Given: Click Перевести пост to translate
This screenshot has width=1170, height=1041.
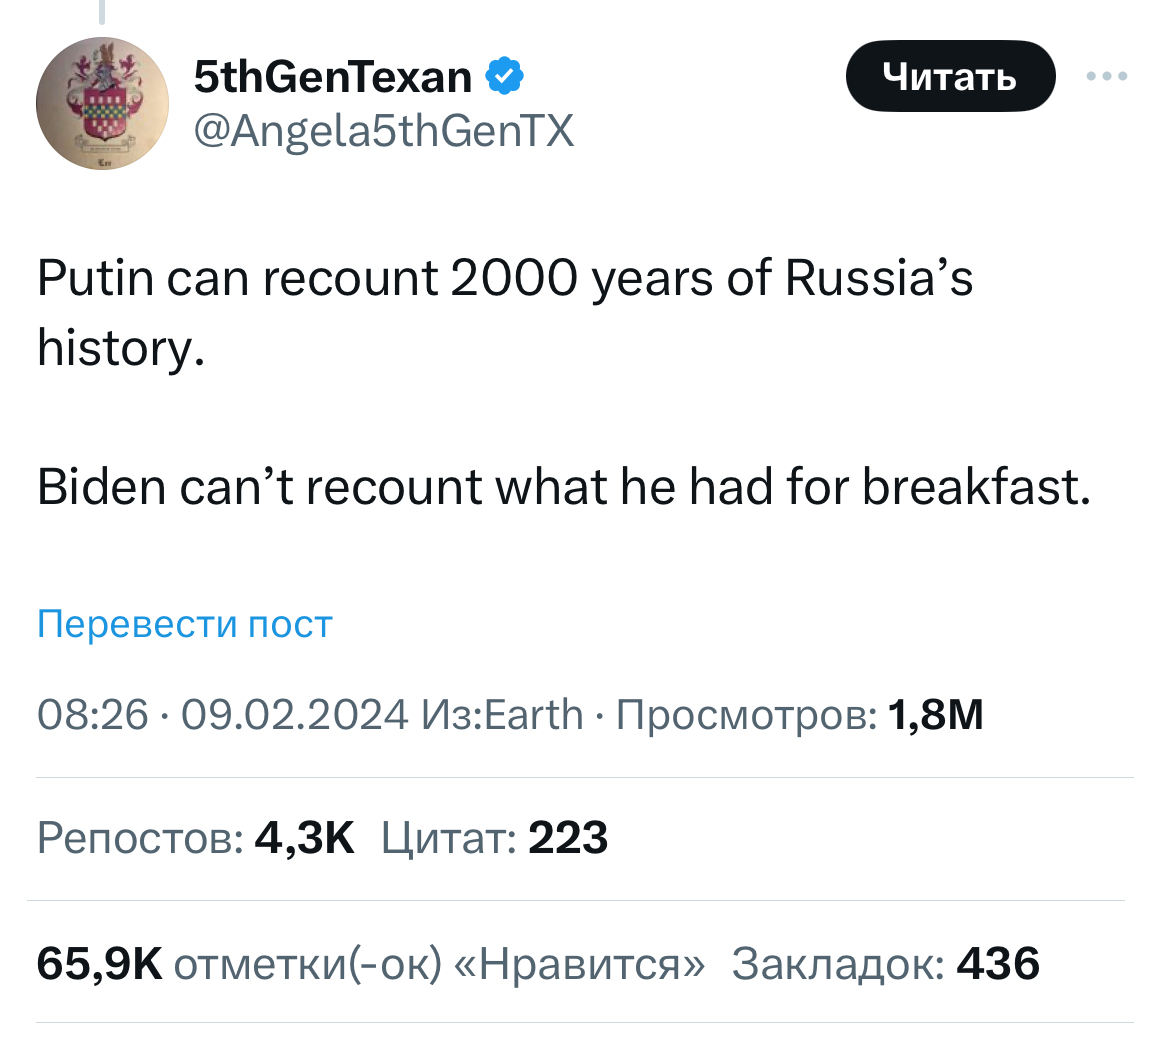Looking at the screenshot, I should [185, 624].
